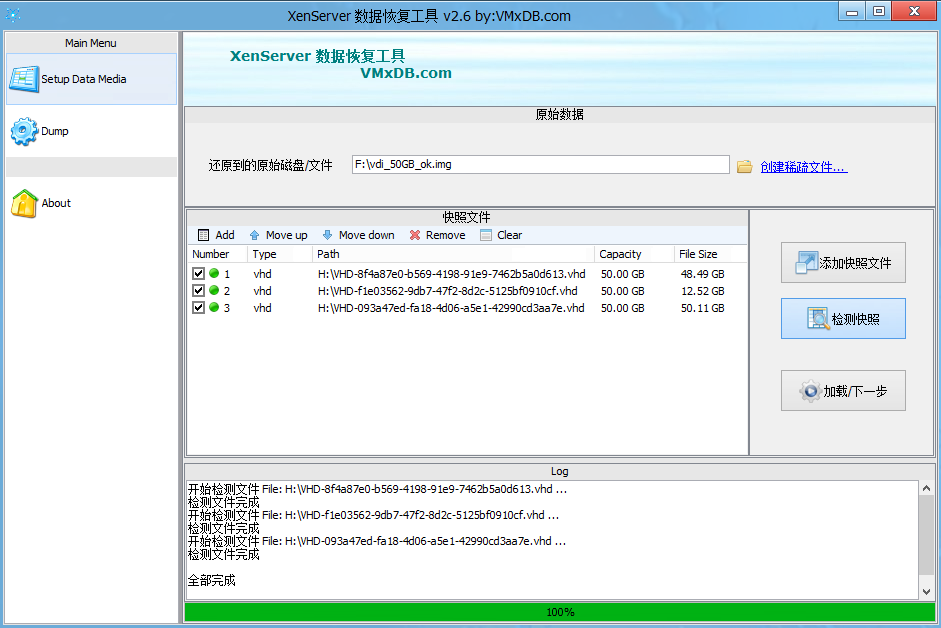This screenshot has height=628, width=941.
Task: Click the About house icon
Action: (24, 203)
